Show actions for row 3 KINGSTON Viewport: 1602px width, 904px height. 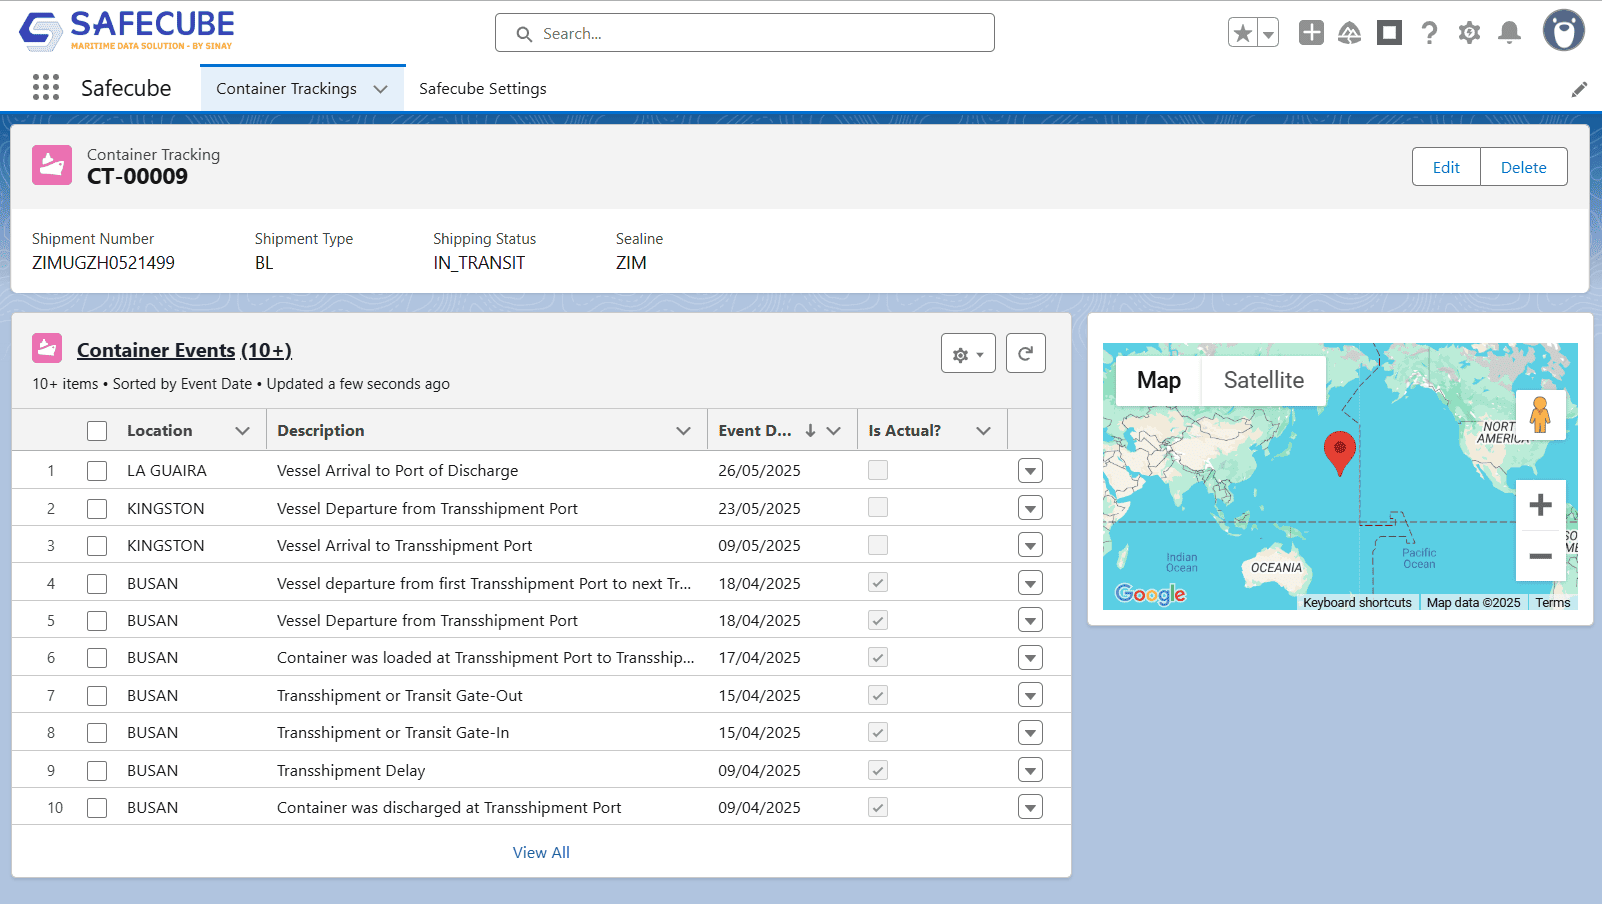pos(1030,546)
